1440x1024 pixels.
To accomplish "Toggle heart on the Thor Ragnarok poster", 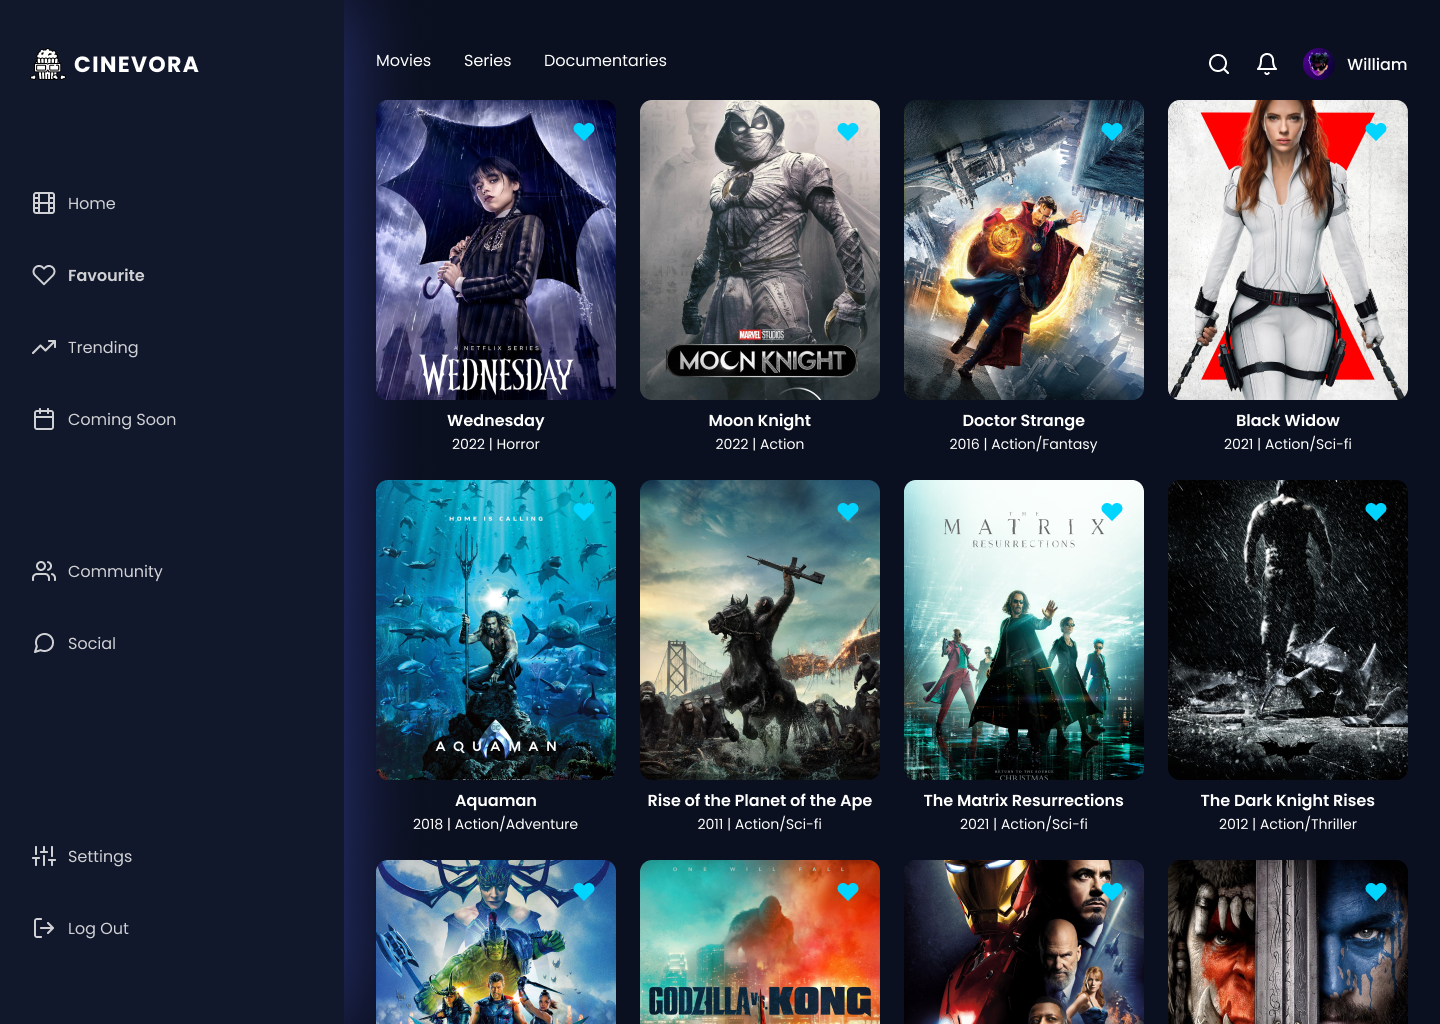I will (584, 891).
